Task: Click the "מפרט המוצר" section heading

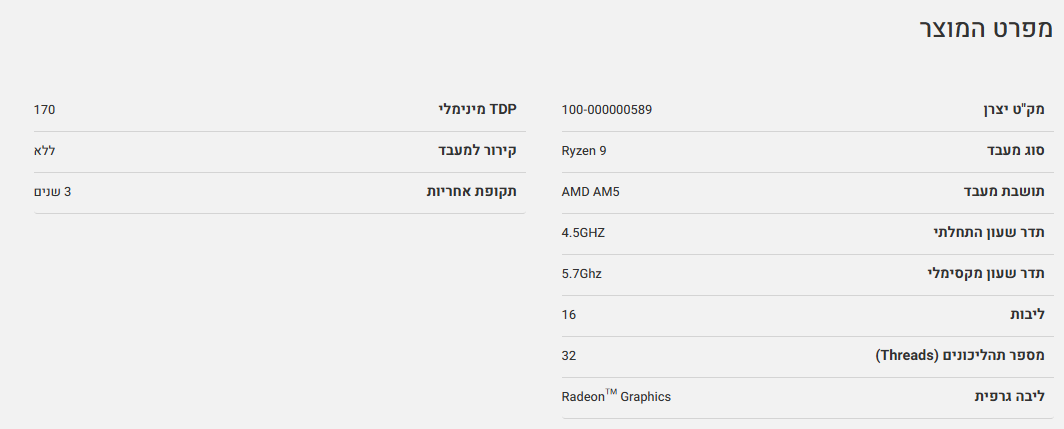Action: 985,29
